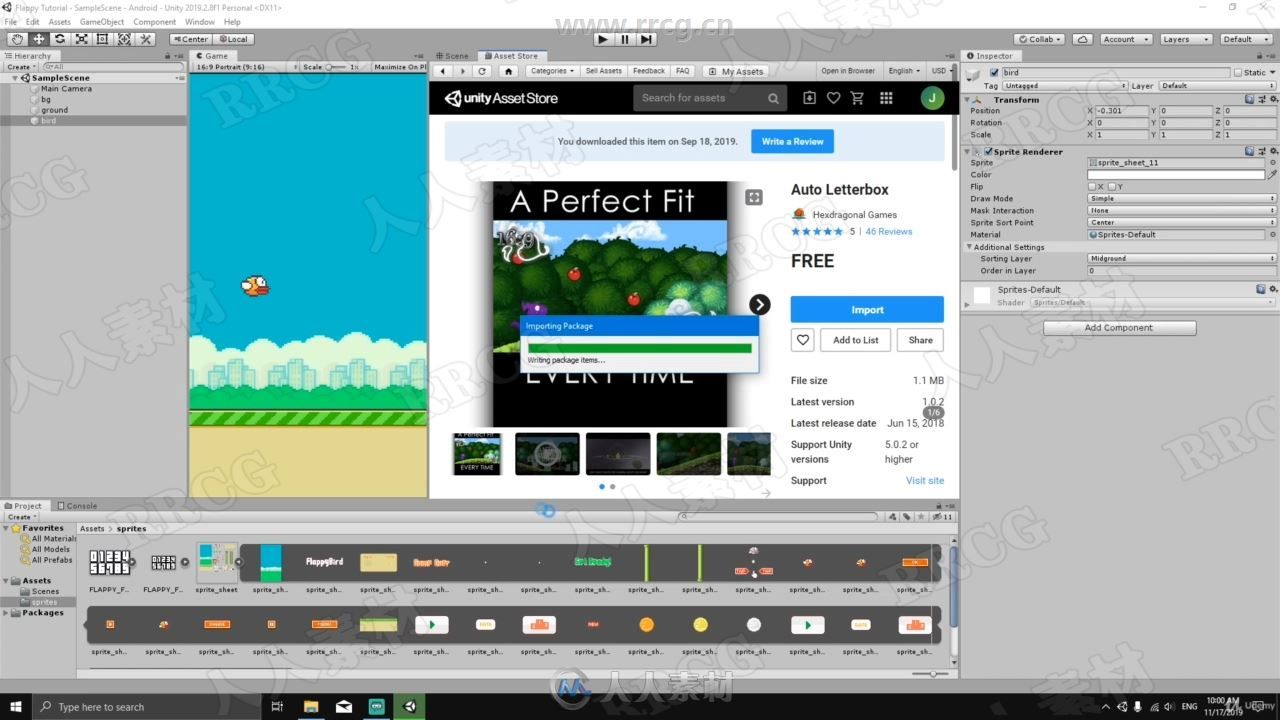Viewport: 1280px width, 720px height.
Task: Open Asset Store wishlist heart in header
Action: coord(834,98)
